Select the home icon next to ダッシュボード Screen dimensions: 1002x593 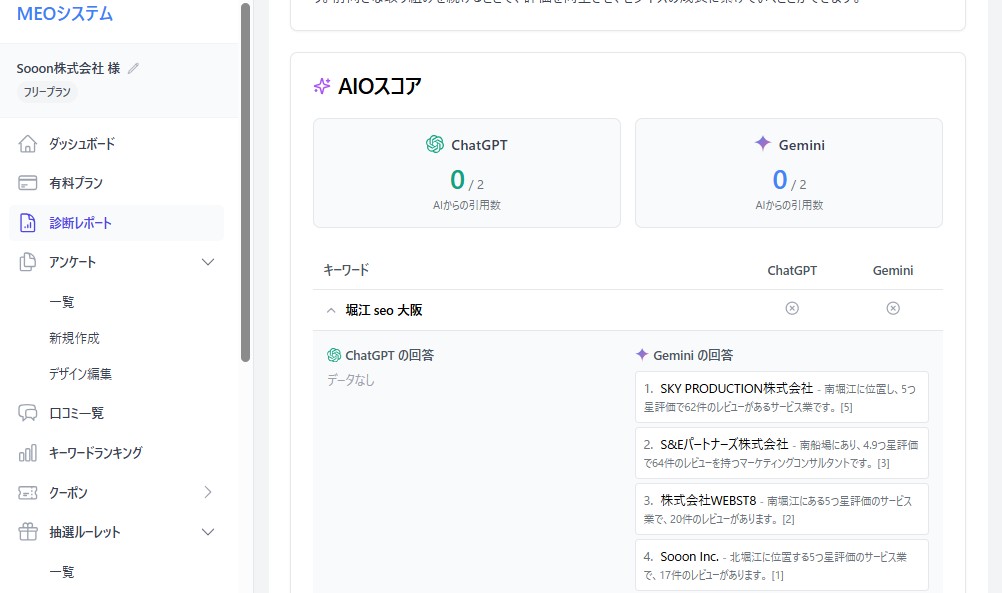pos(27,142)
